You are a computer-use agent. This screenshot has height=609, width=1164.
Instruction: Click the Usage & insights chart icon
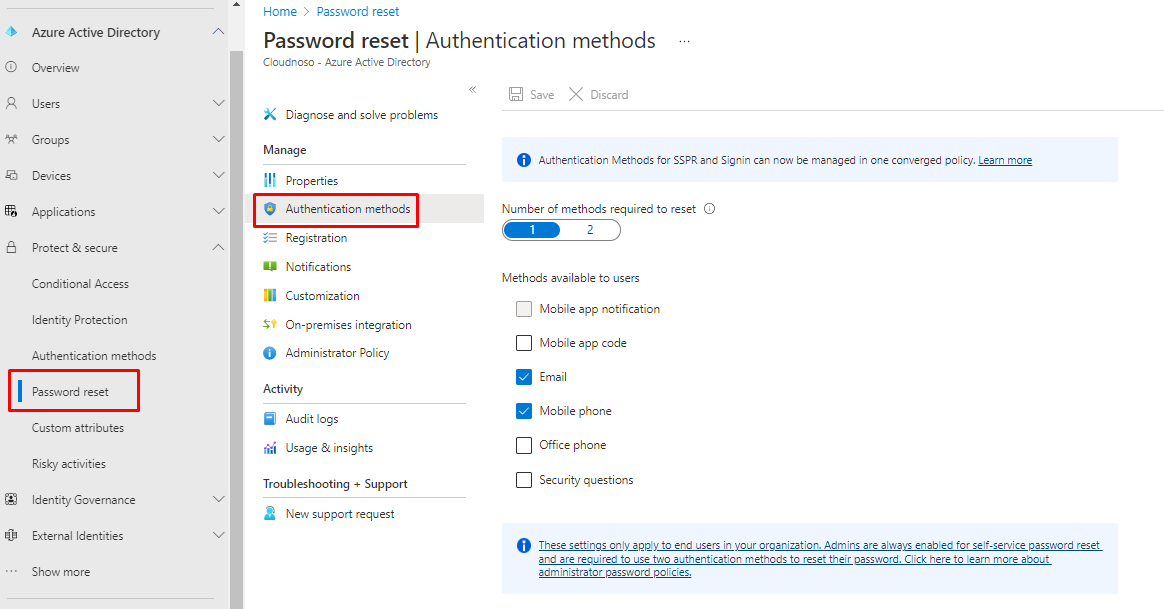pos(270,448)
